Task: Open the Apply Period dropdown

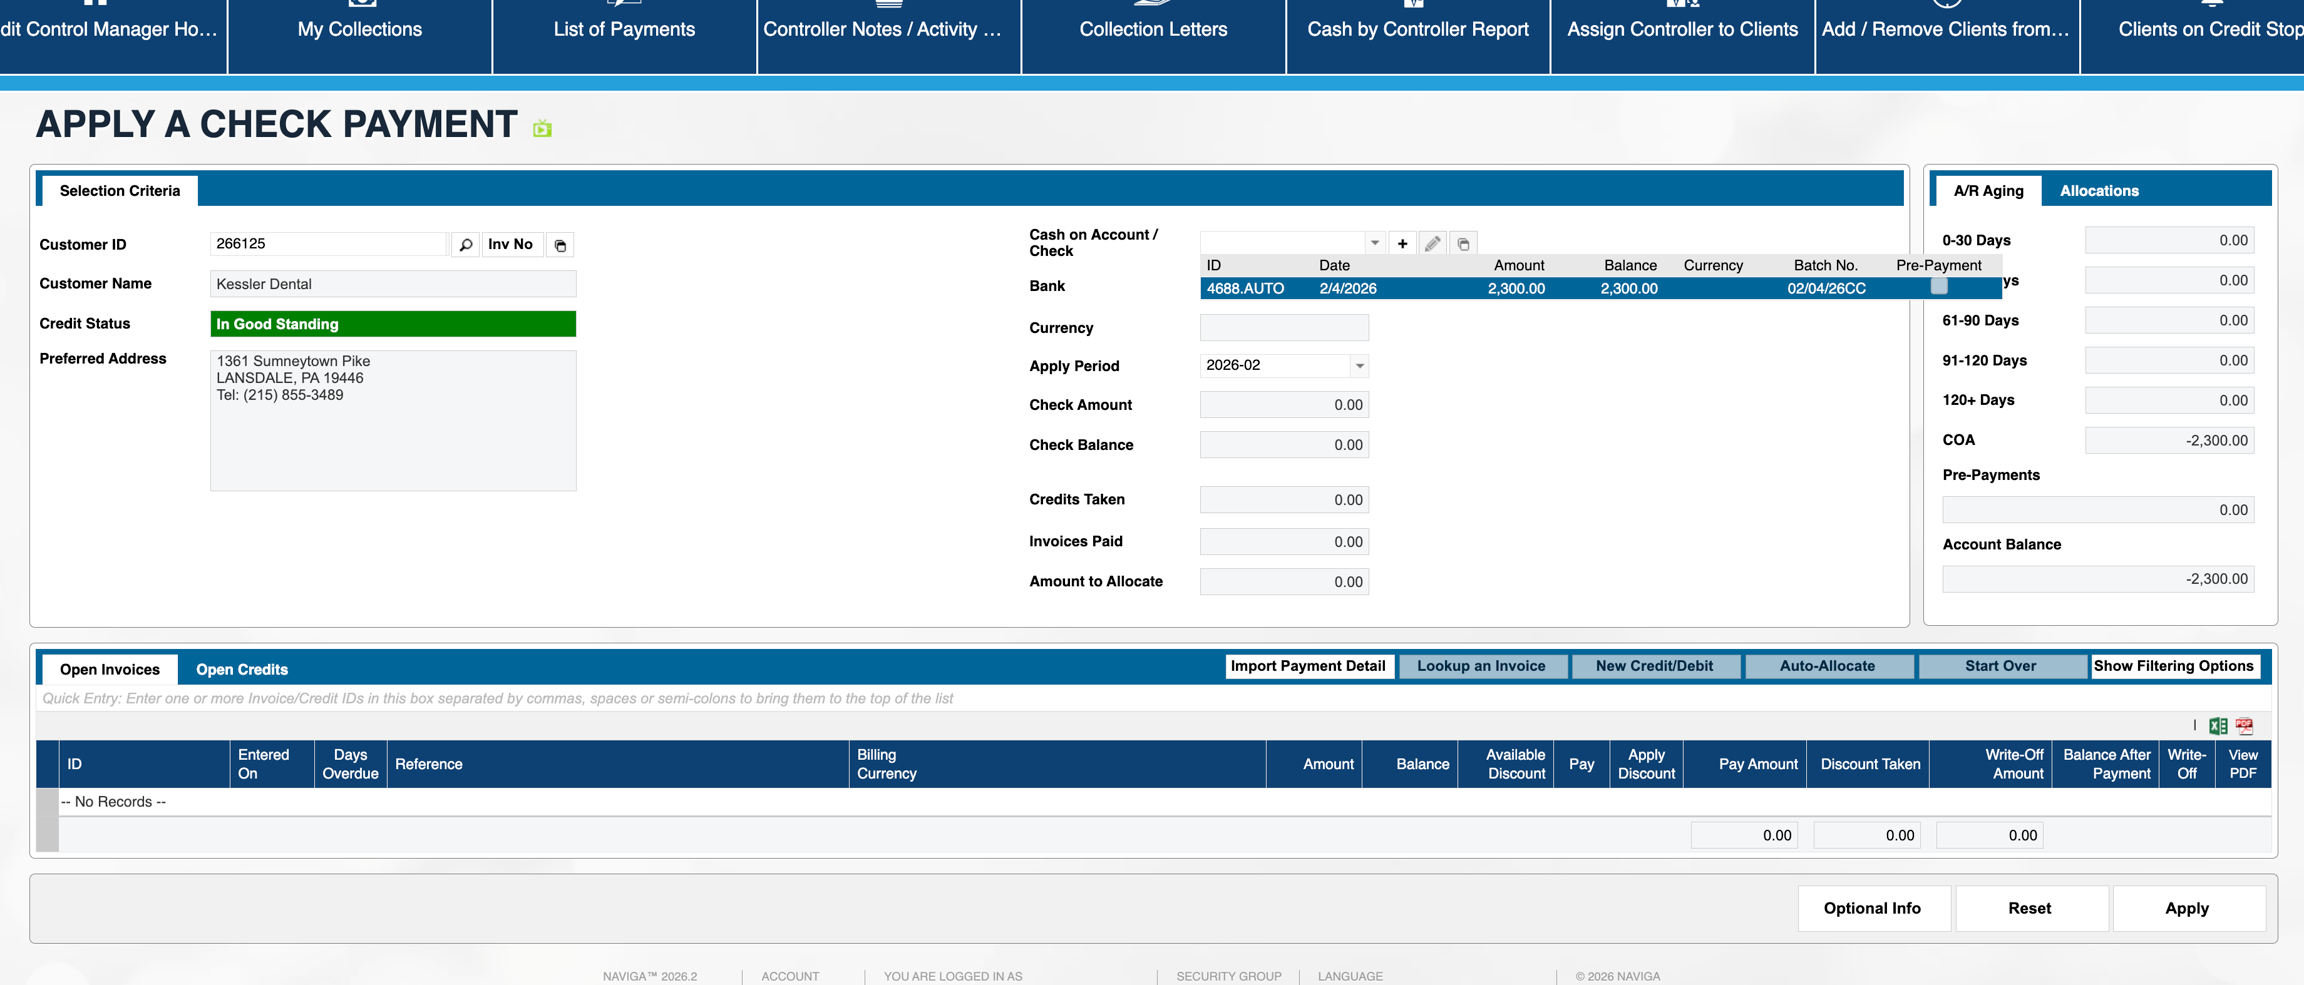Action: [1359, 366]
